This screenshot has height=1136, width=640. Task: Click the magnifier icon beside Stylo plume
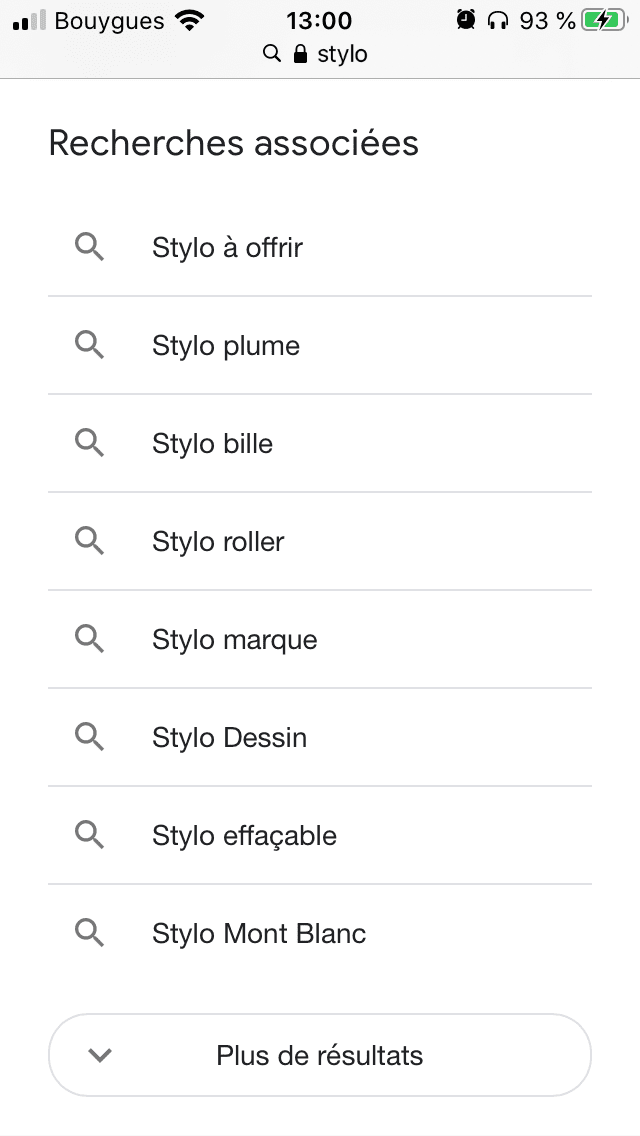(x=89, y=345)
